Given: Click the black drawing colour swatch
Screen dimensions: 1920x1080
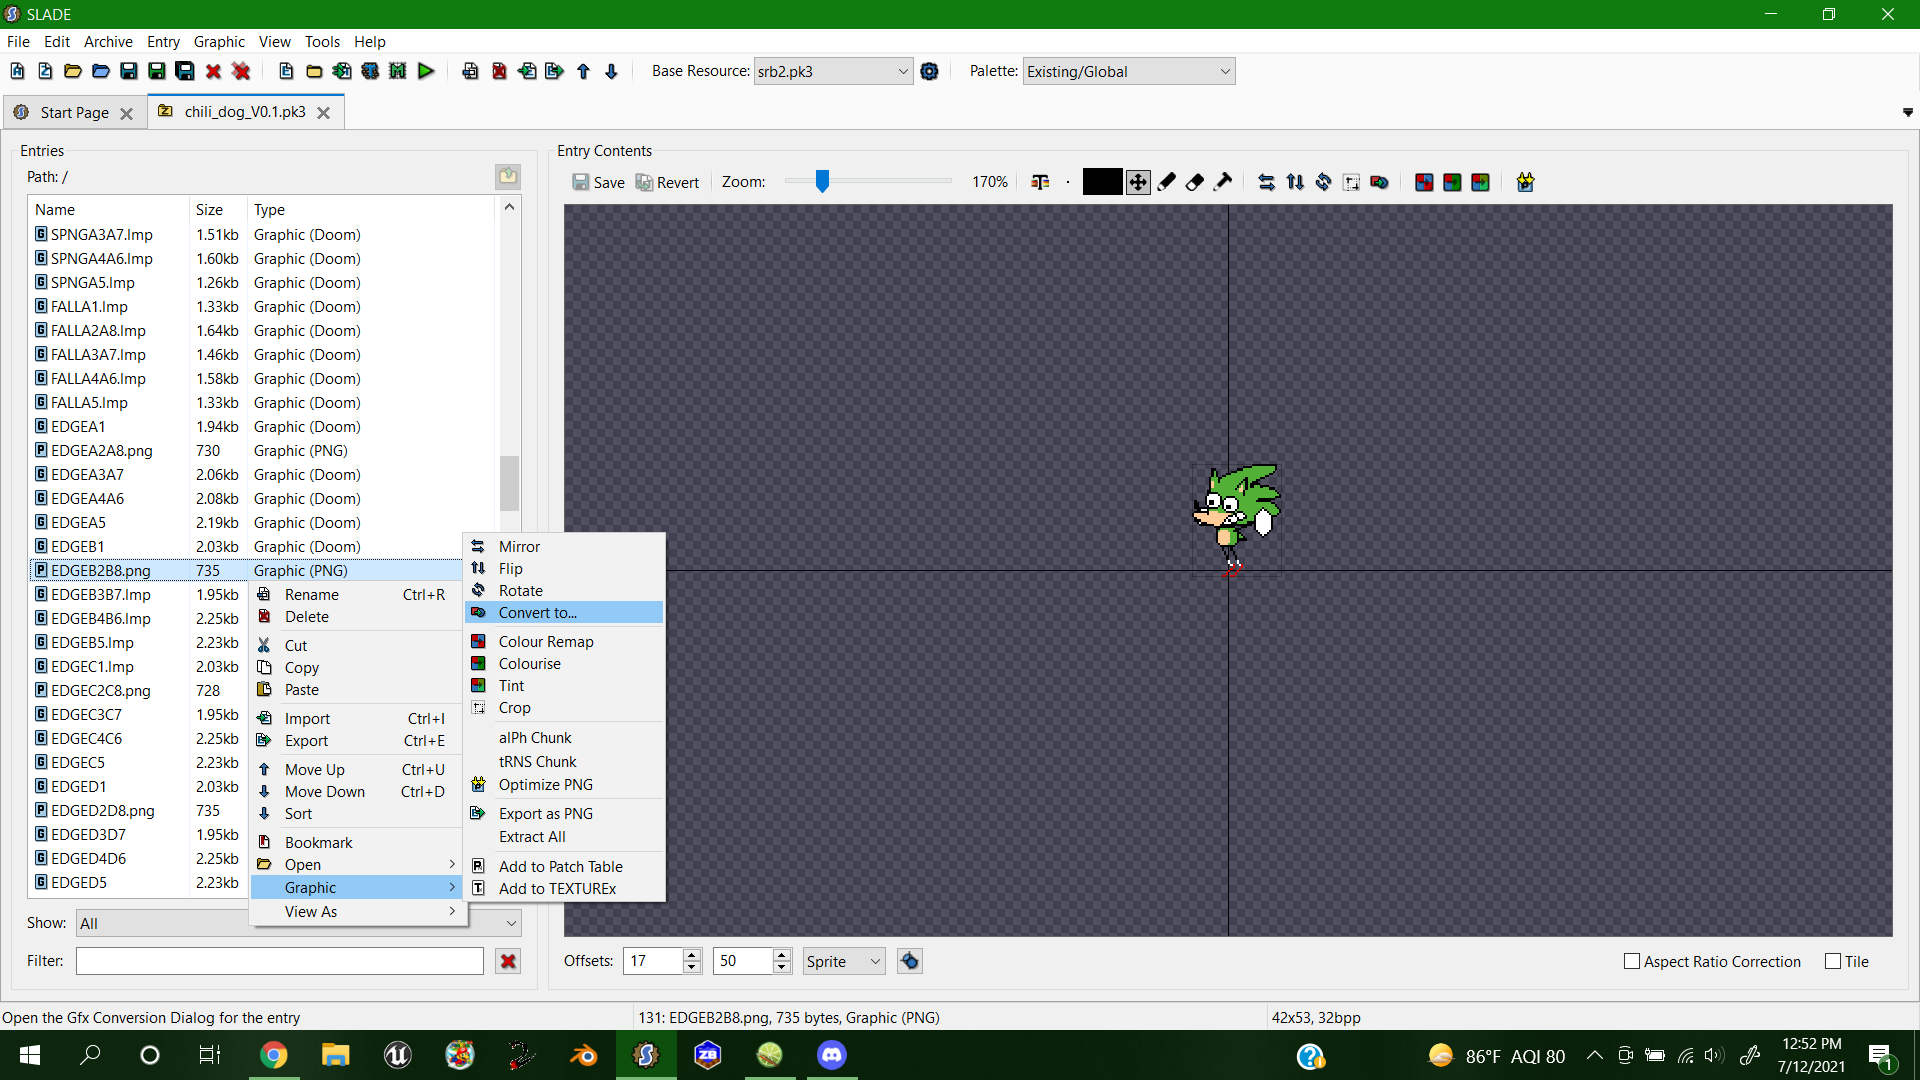Looking at the screenshot, I should [1102, 182].
